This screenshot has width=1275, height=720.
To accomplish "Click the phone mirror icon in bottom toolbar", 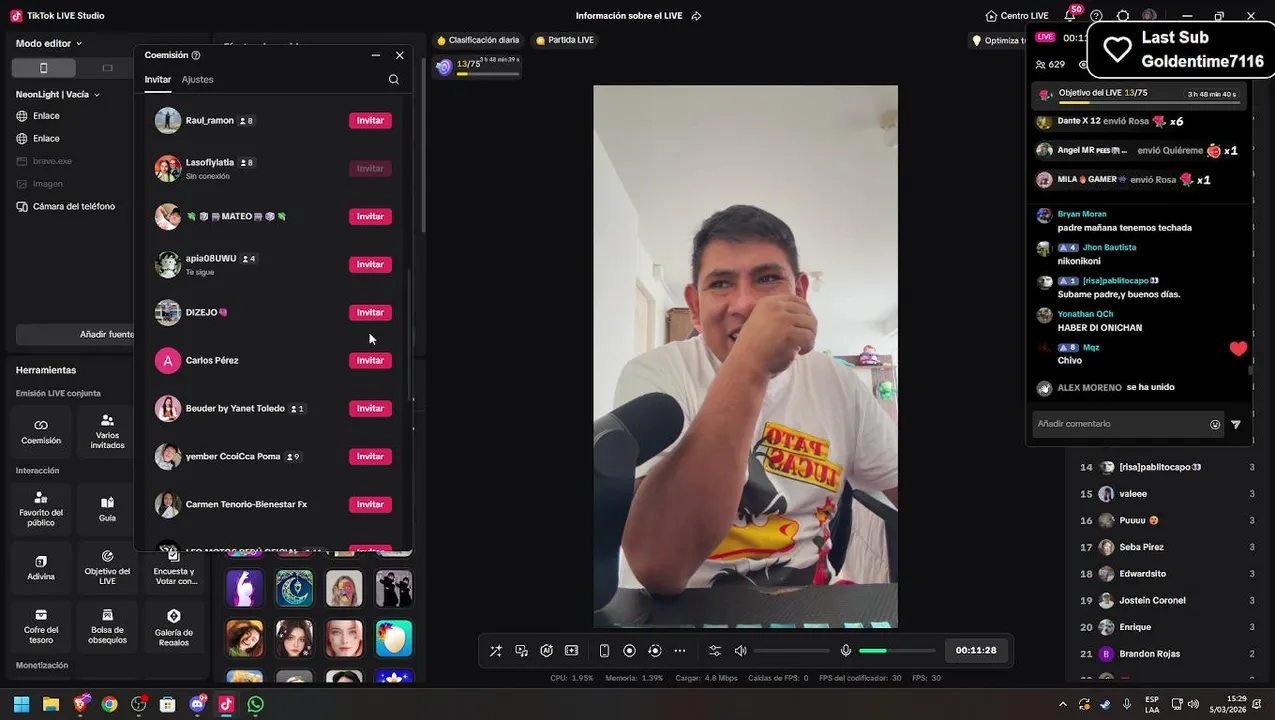I will (604, 651).
